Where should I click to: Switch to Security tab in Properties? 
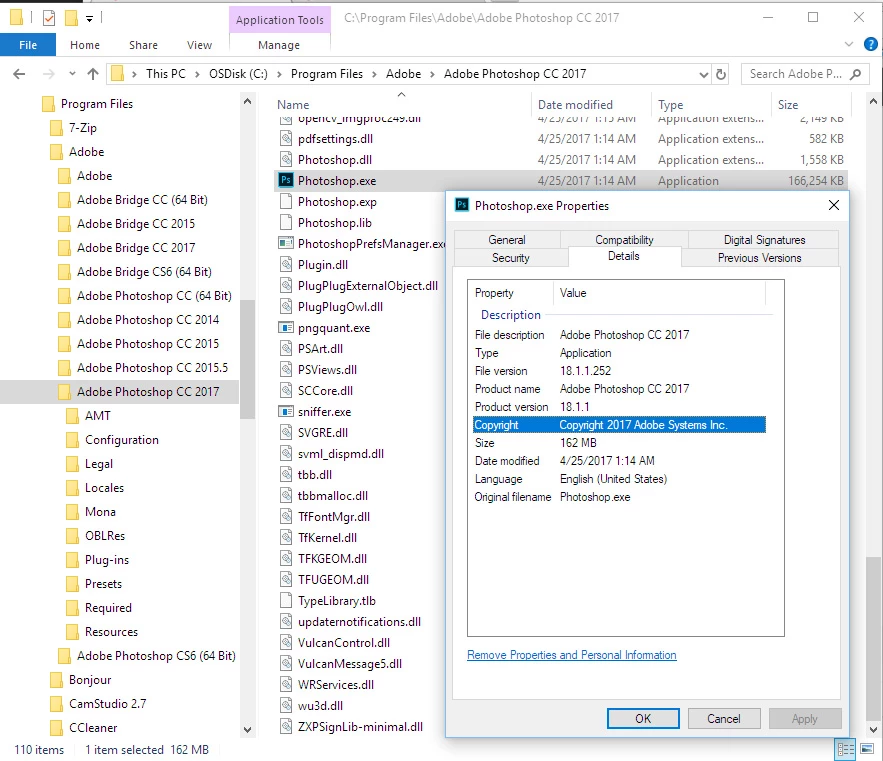[511, 257]
